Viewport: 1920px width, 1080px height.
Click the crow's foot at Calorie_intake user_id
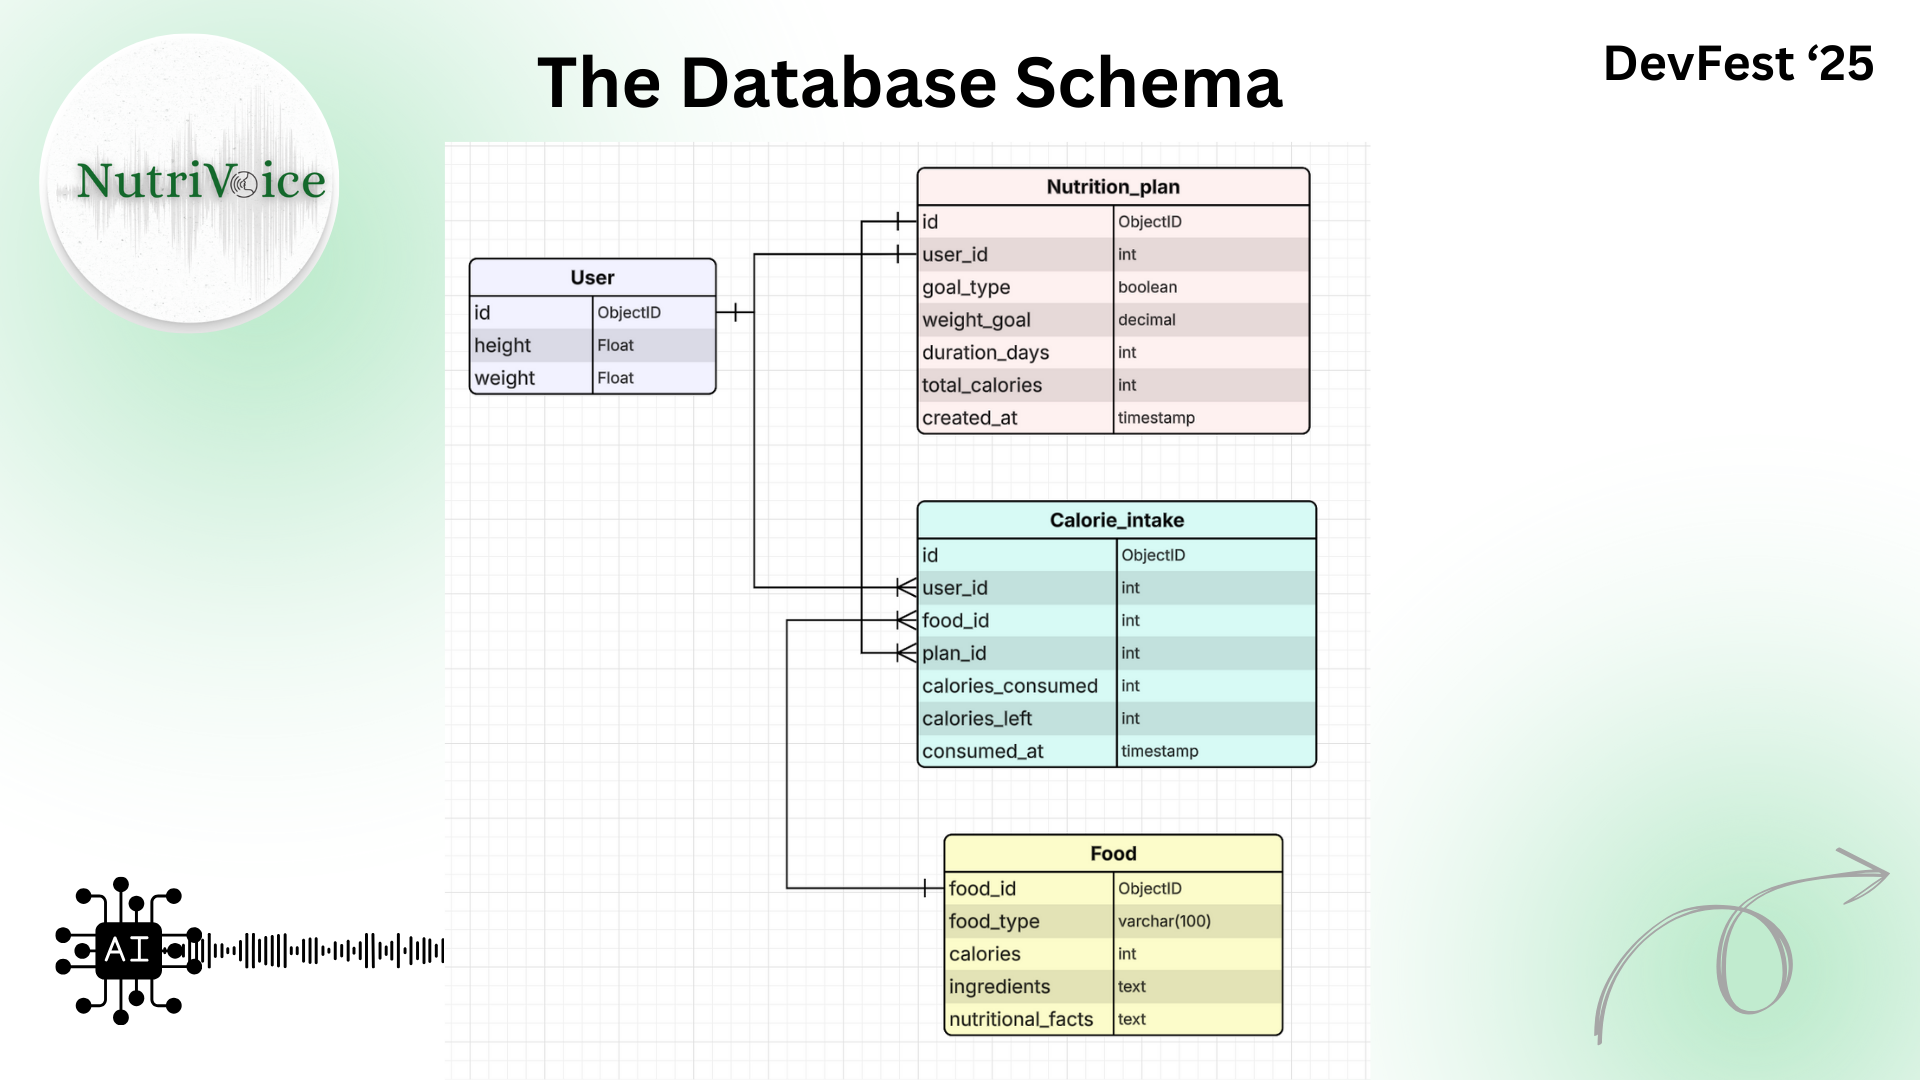(906, 588)
